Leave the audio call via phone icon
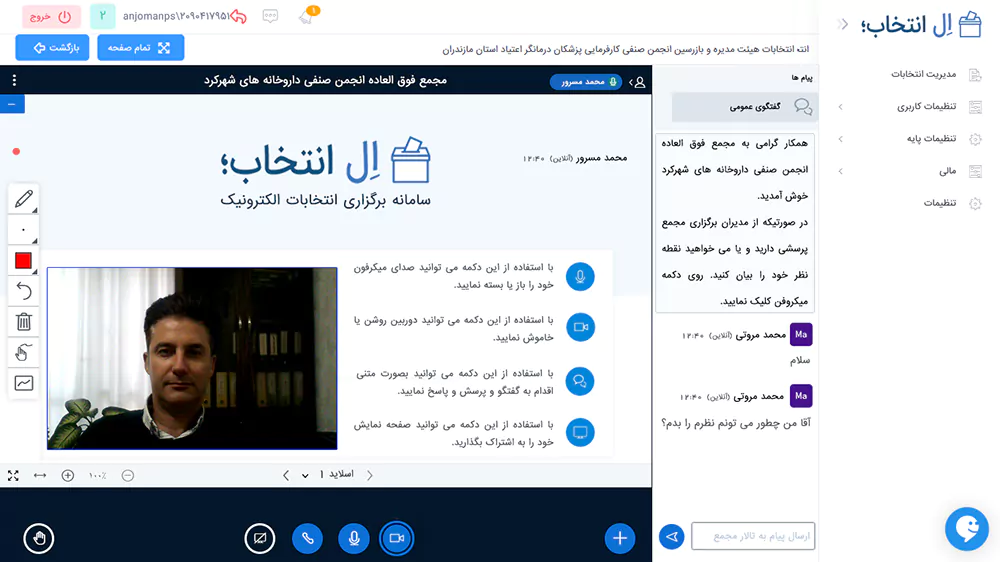The image size is (1000, 562). click(307, 539)
